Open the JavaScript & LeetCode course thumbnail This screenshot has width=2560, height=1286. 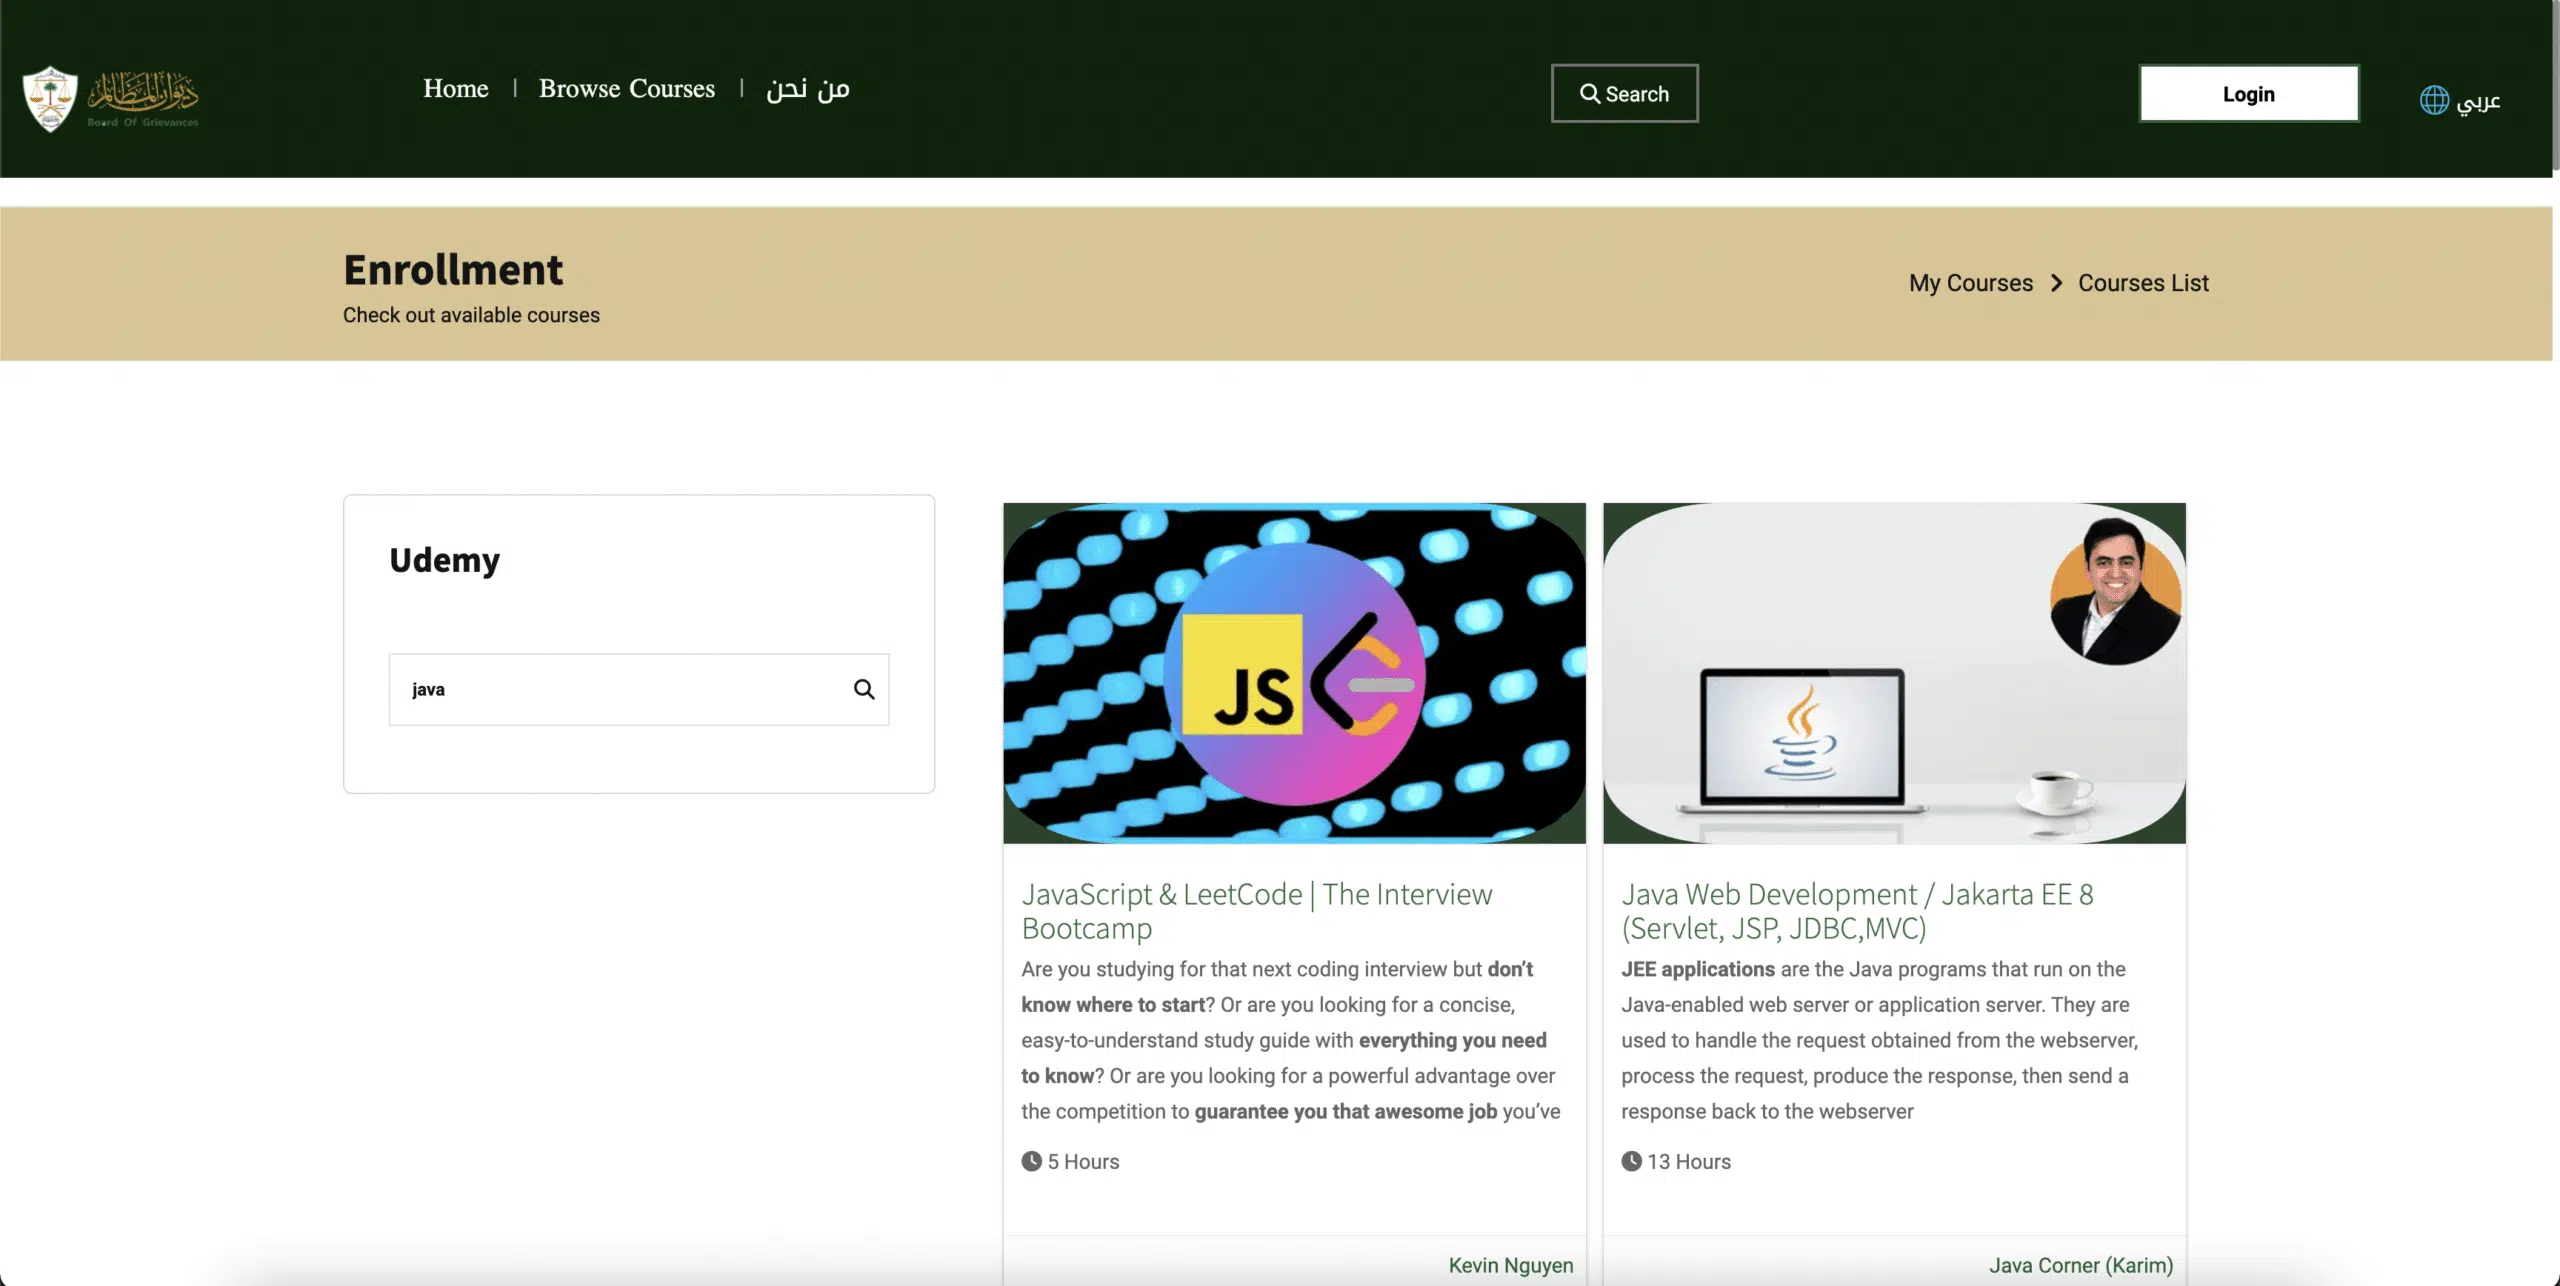pyautogui.click(x=1294, y=673)
